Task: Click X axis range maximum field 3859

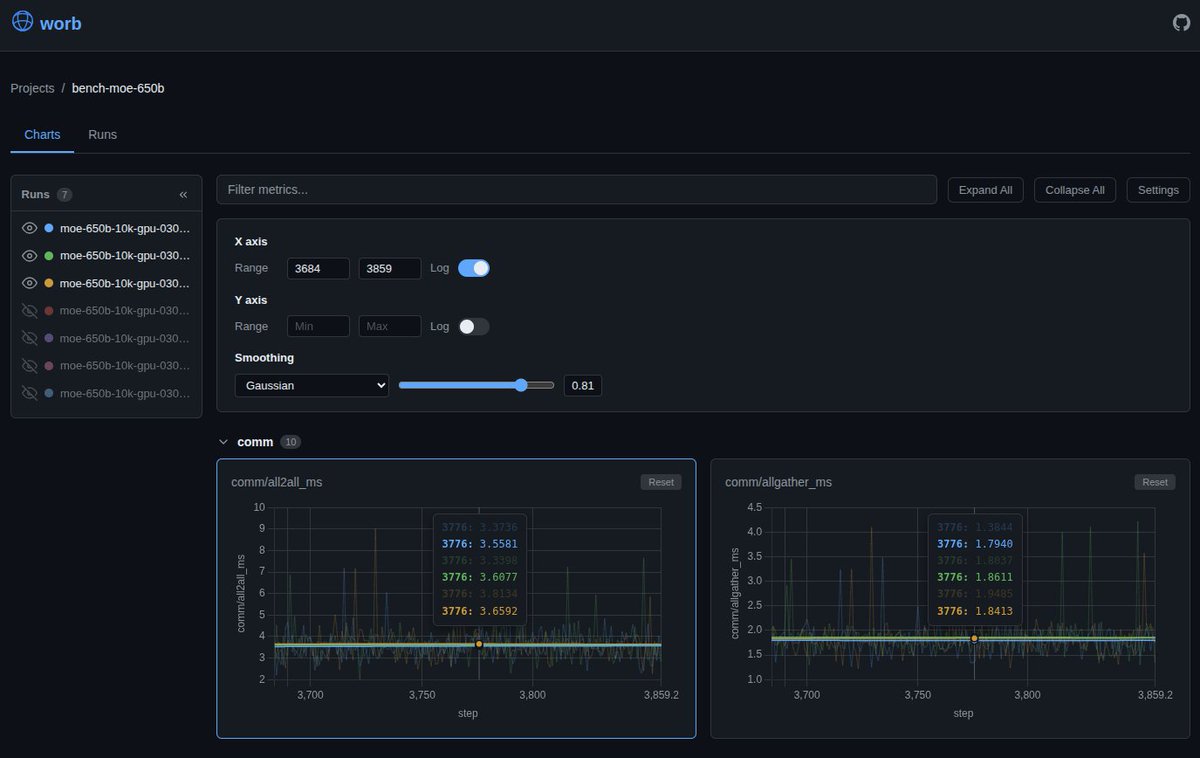Action: pos(390,268)
